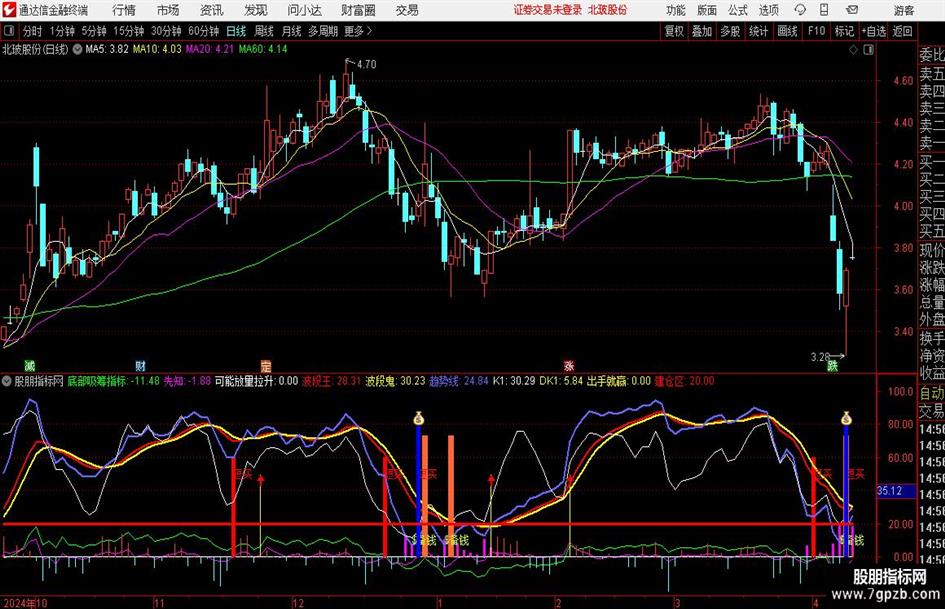This screenshot has width=945, height=609.
Task: Open the 财富圈 menu
Action: tap(358, 10)
